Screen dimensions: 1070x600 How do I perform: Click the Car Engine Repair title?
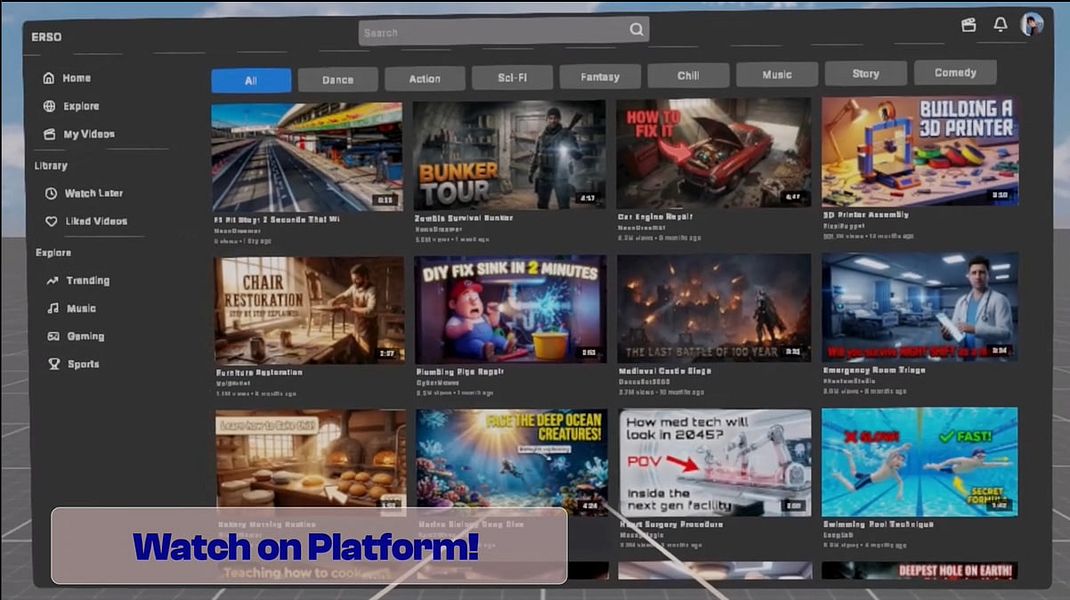tap(655, 216)
